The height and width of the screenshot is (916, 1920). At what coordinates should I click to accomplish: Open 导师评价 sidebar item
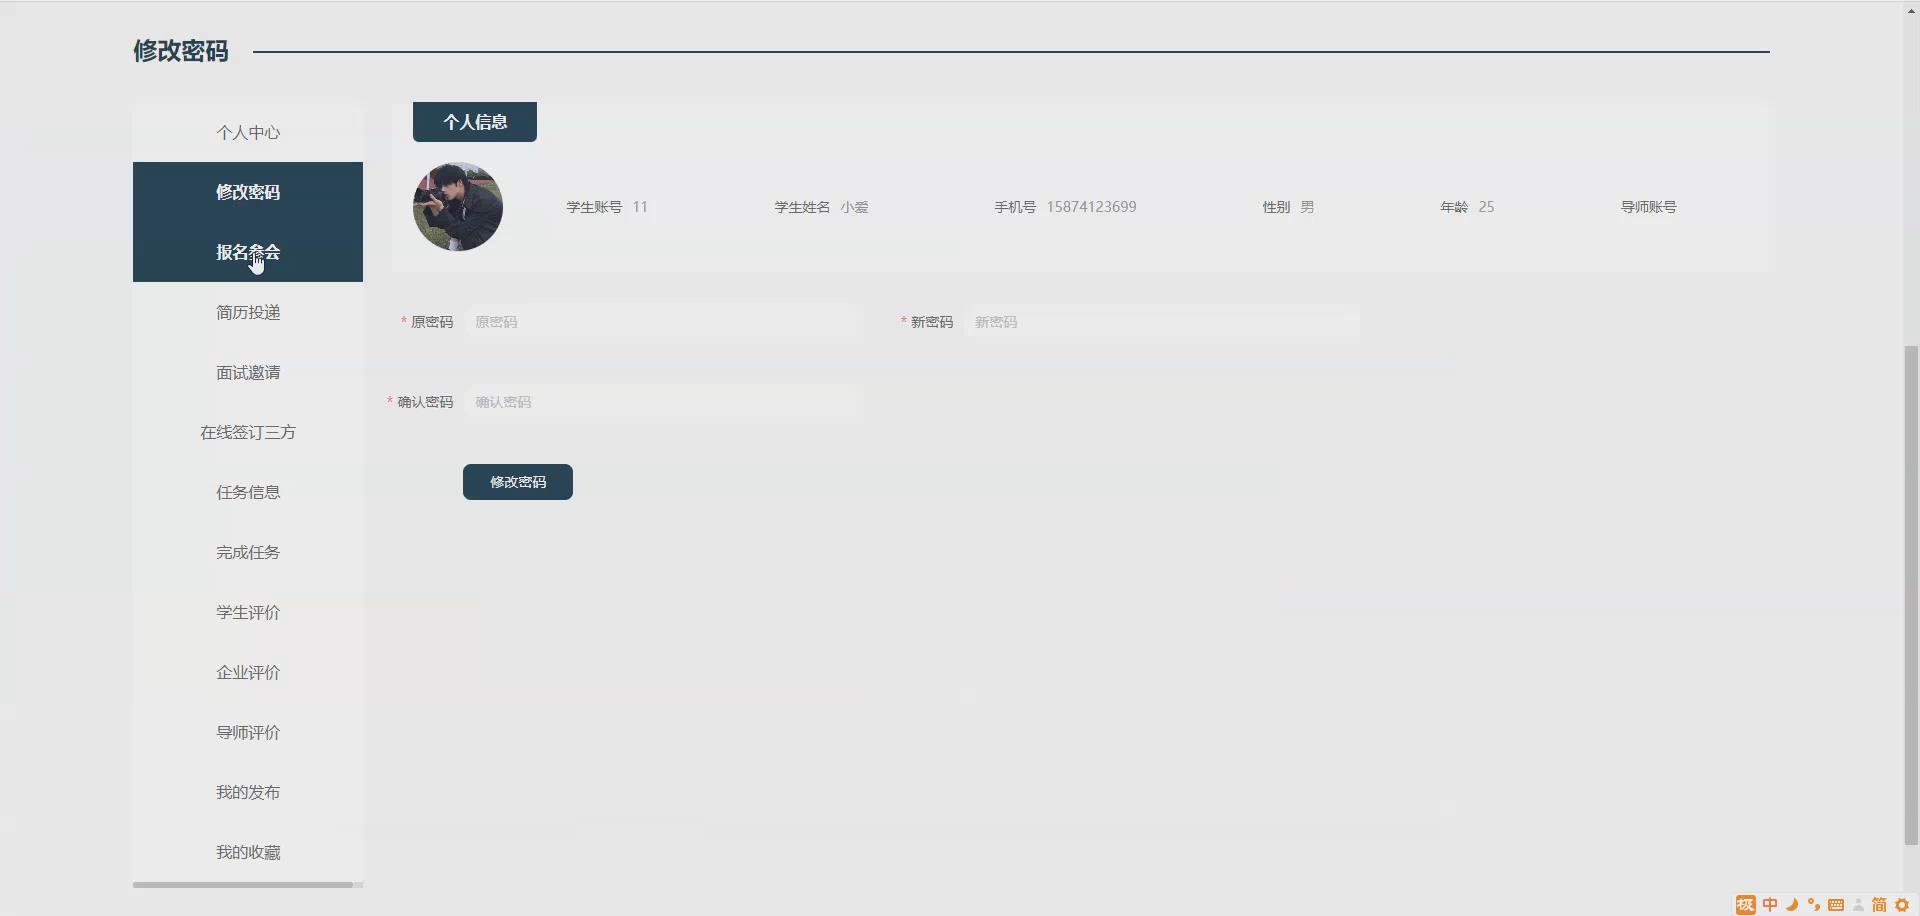[x=248, y=732]
